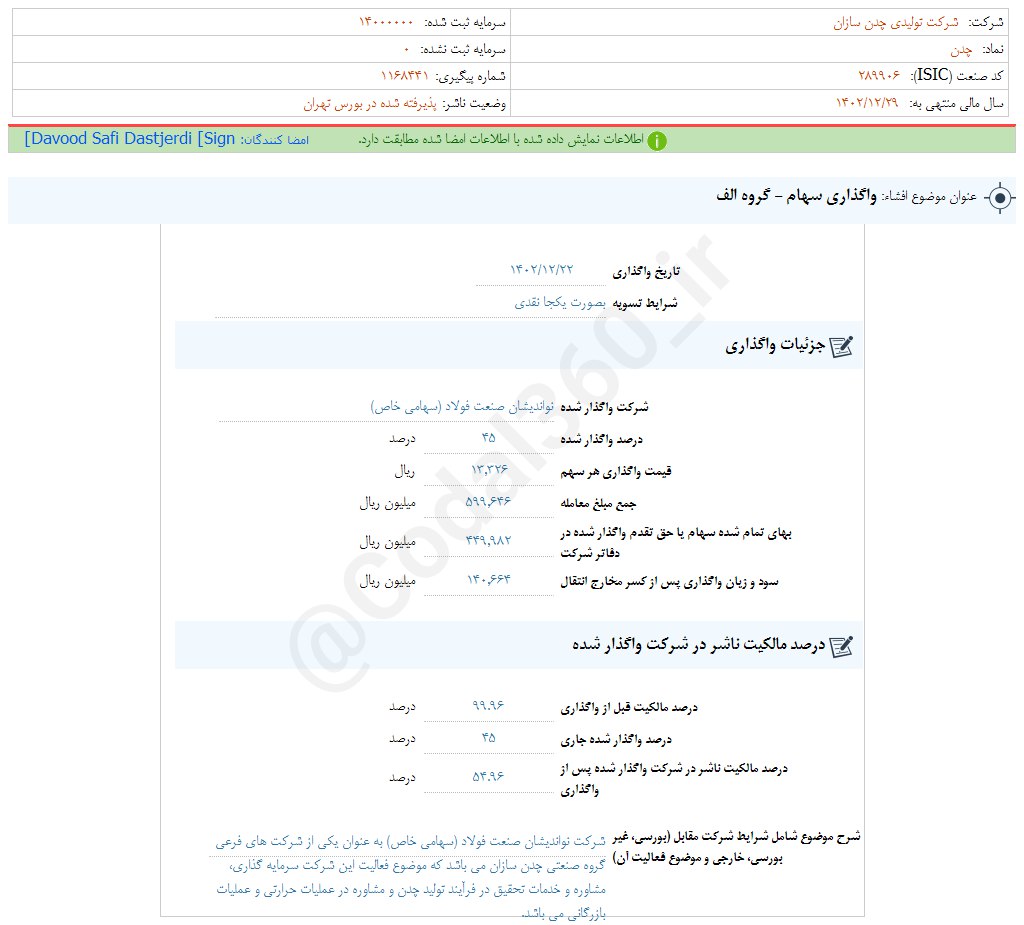This screenshot has height=925, width=1024.
Task: Click publisher status پذیرفته شده در بورس تهران
Action: point(370,103)
